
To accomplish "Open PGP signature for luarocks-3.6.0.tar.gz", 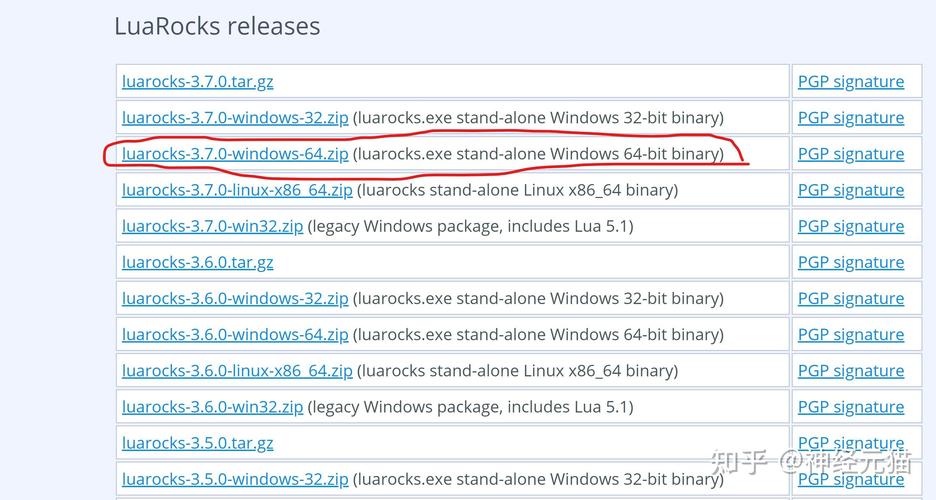I will point(851,262).
